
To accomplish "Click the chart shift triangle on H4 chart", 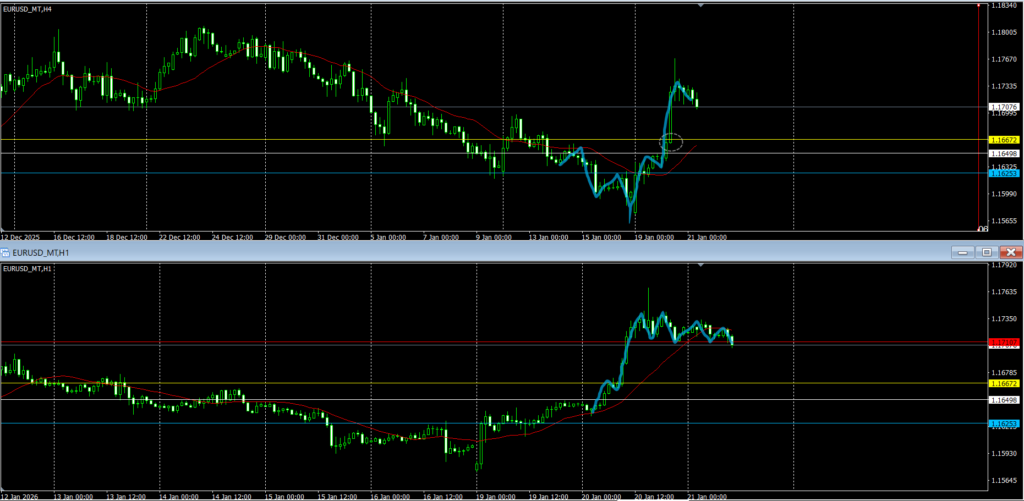I will point(700,6).
